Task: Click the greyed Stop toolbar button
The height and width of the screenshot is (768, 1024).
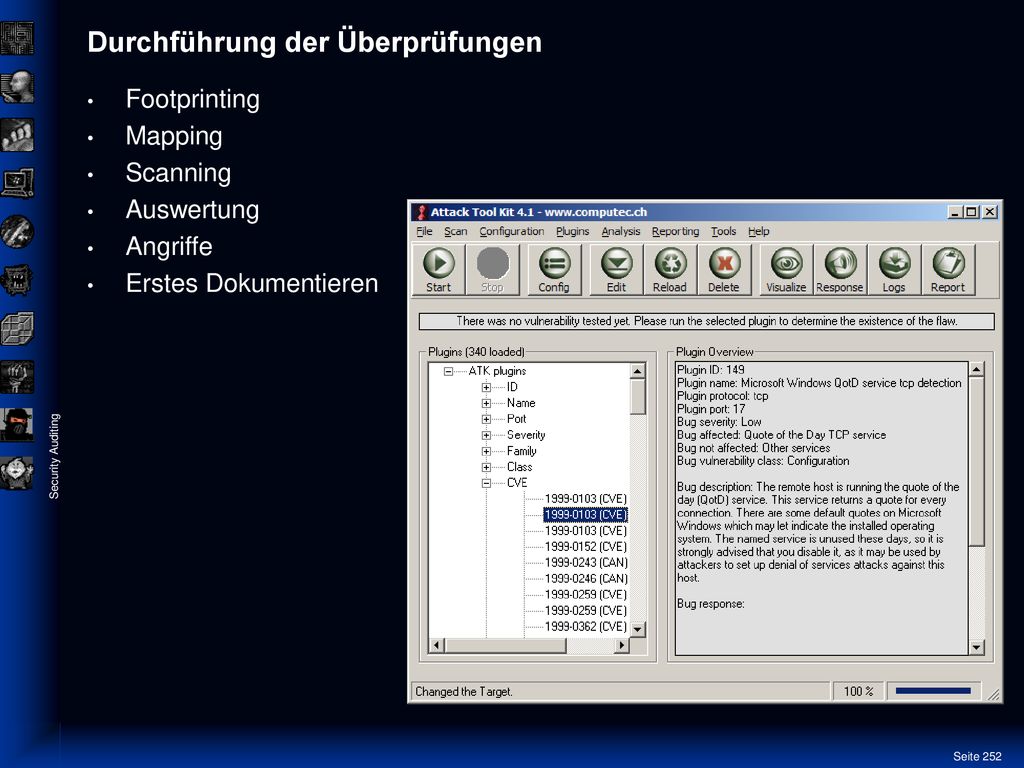Action: click(492, 270)
